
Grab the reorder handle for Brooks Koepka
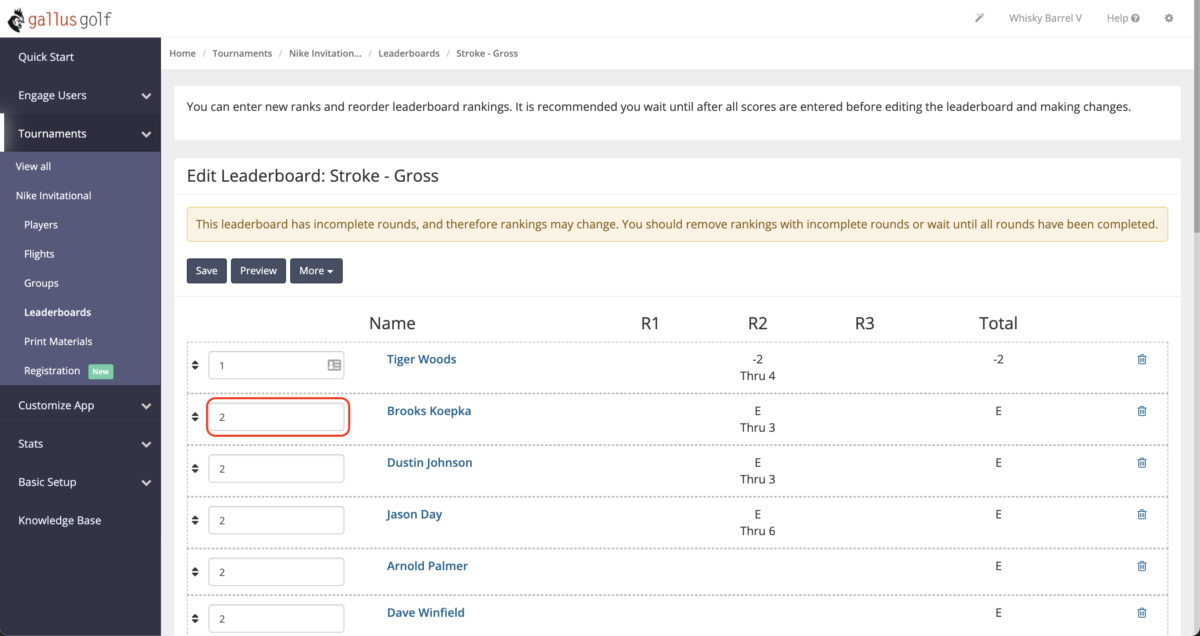[x=195, y=417]
